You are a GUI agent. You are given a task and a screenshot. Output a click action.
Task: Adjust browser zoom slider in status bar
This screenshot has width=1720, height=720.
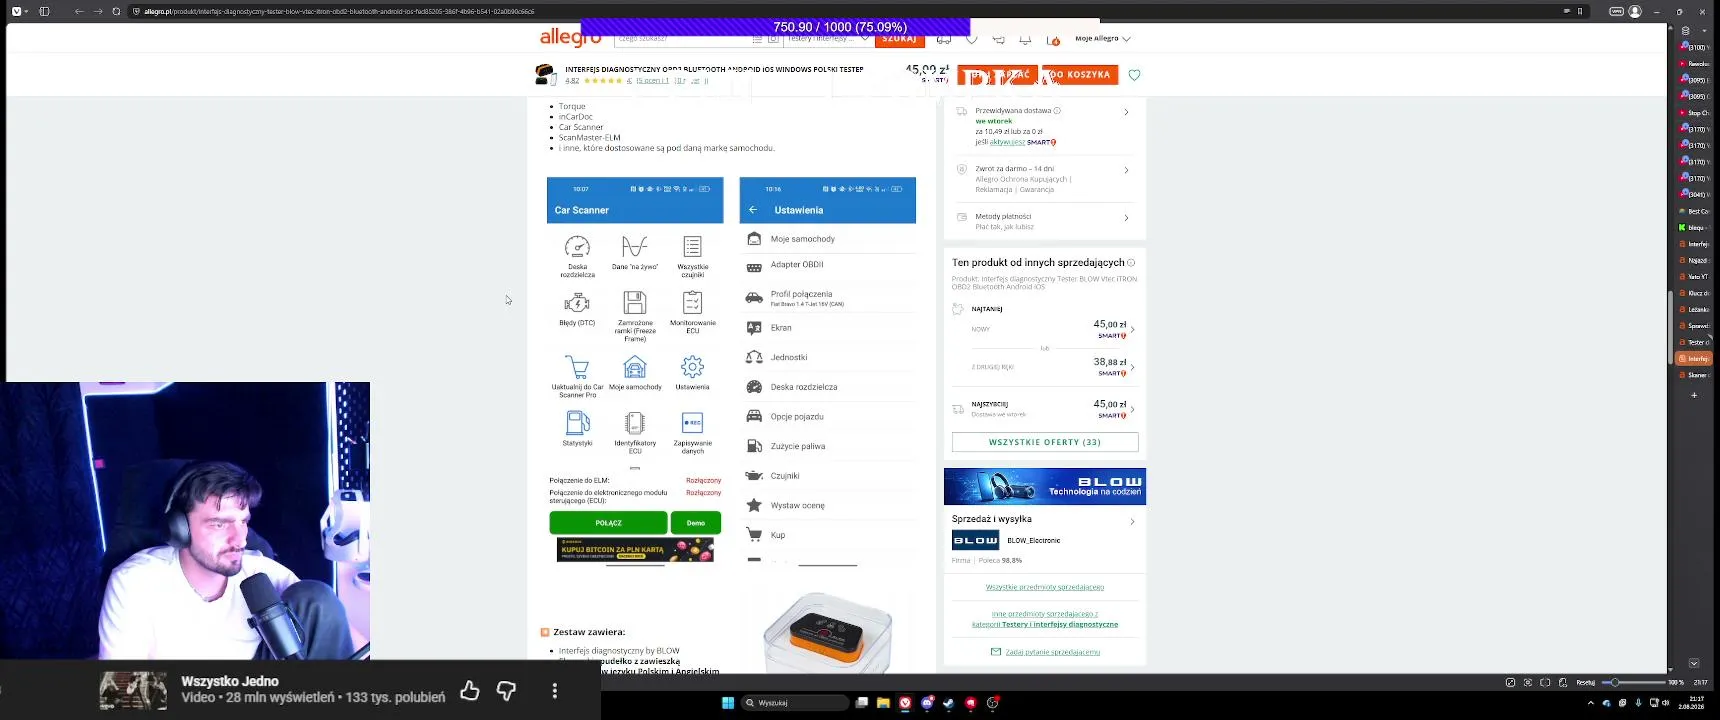click(x=1636, y=682)
